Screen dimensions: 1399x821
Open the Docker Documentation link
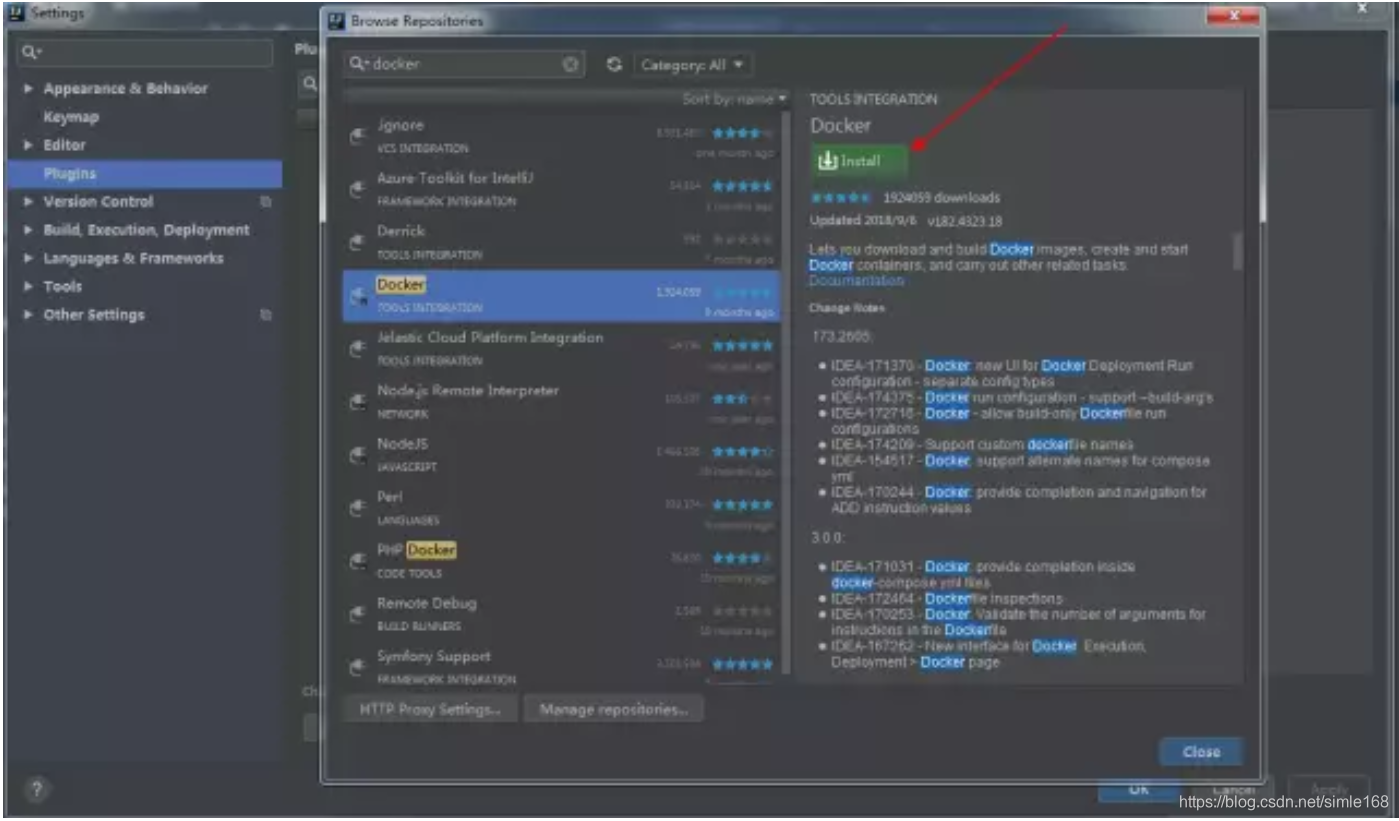tap(856, 281)
